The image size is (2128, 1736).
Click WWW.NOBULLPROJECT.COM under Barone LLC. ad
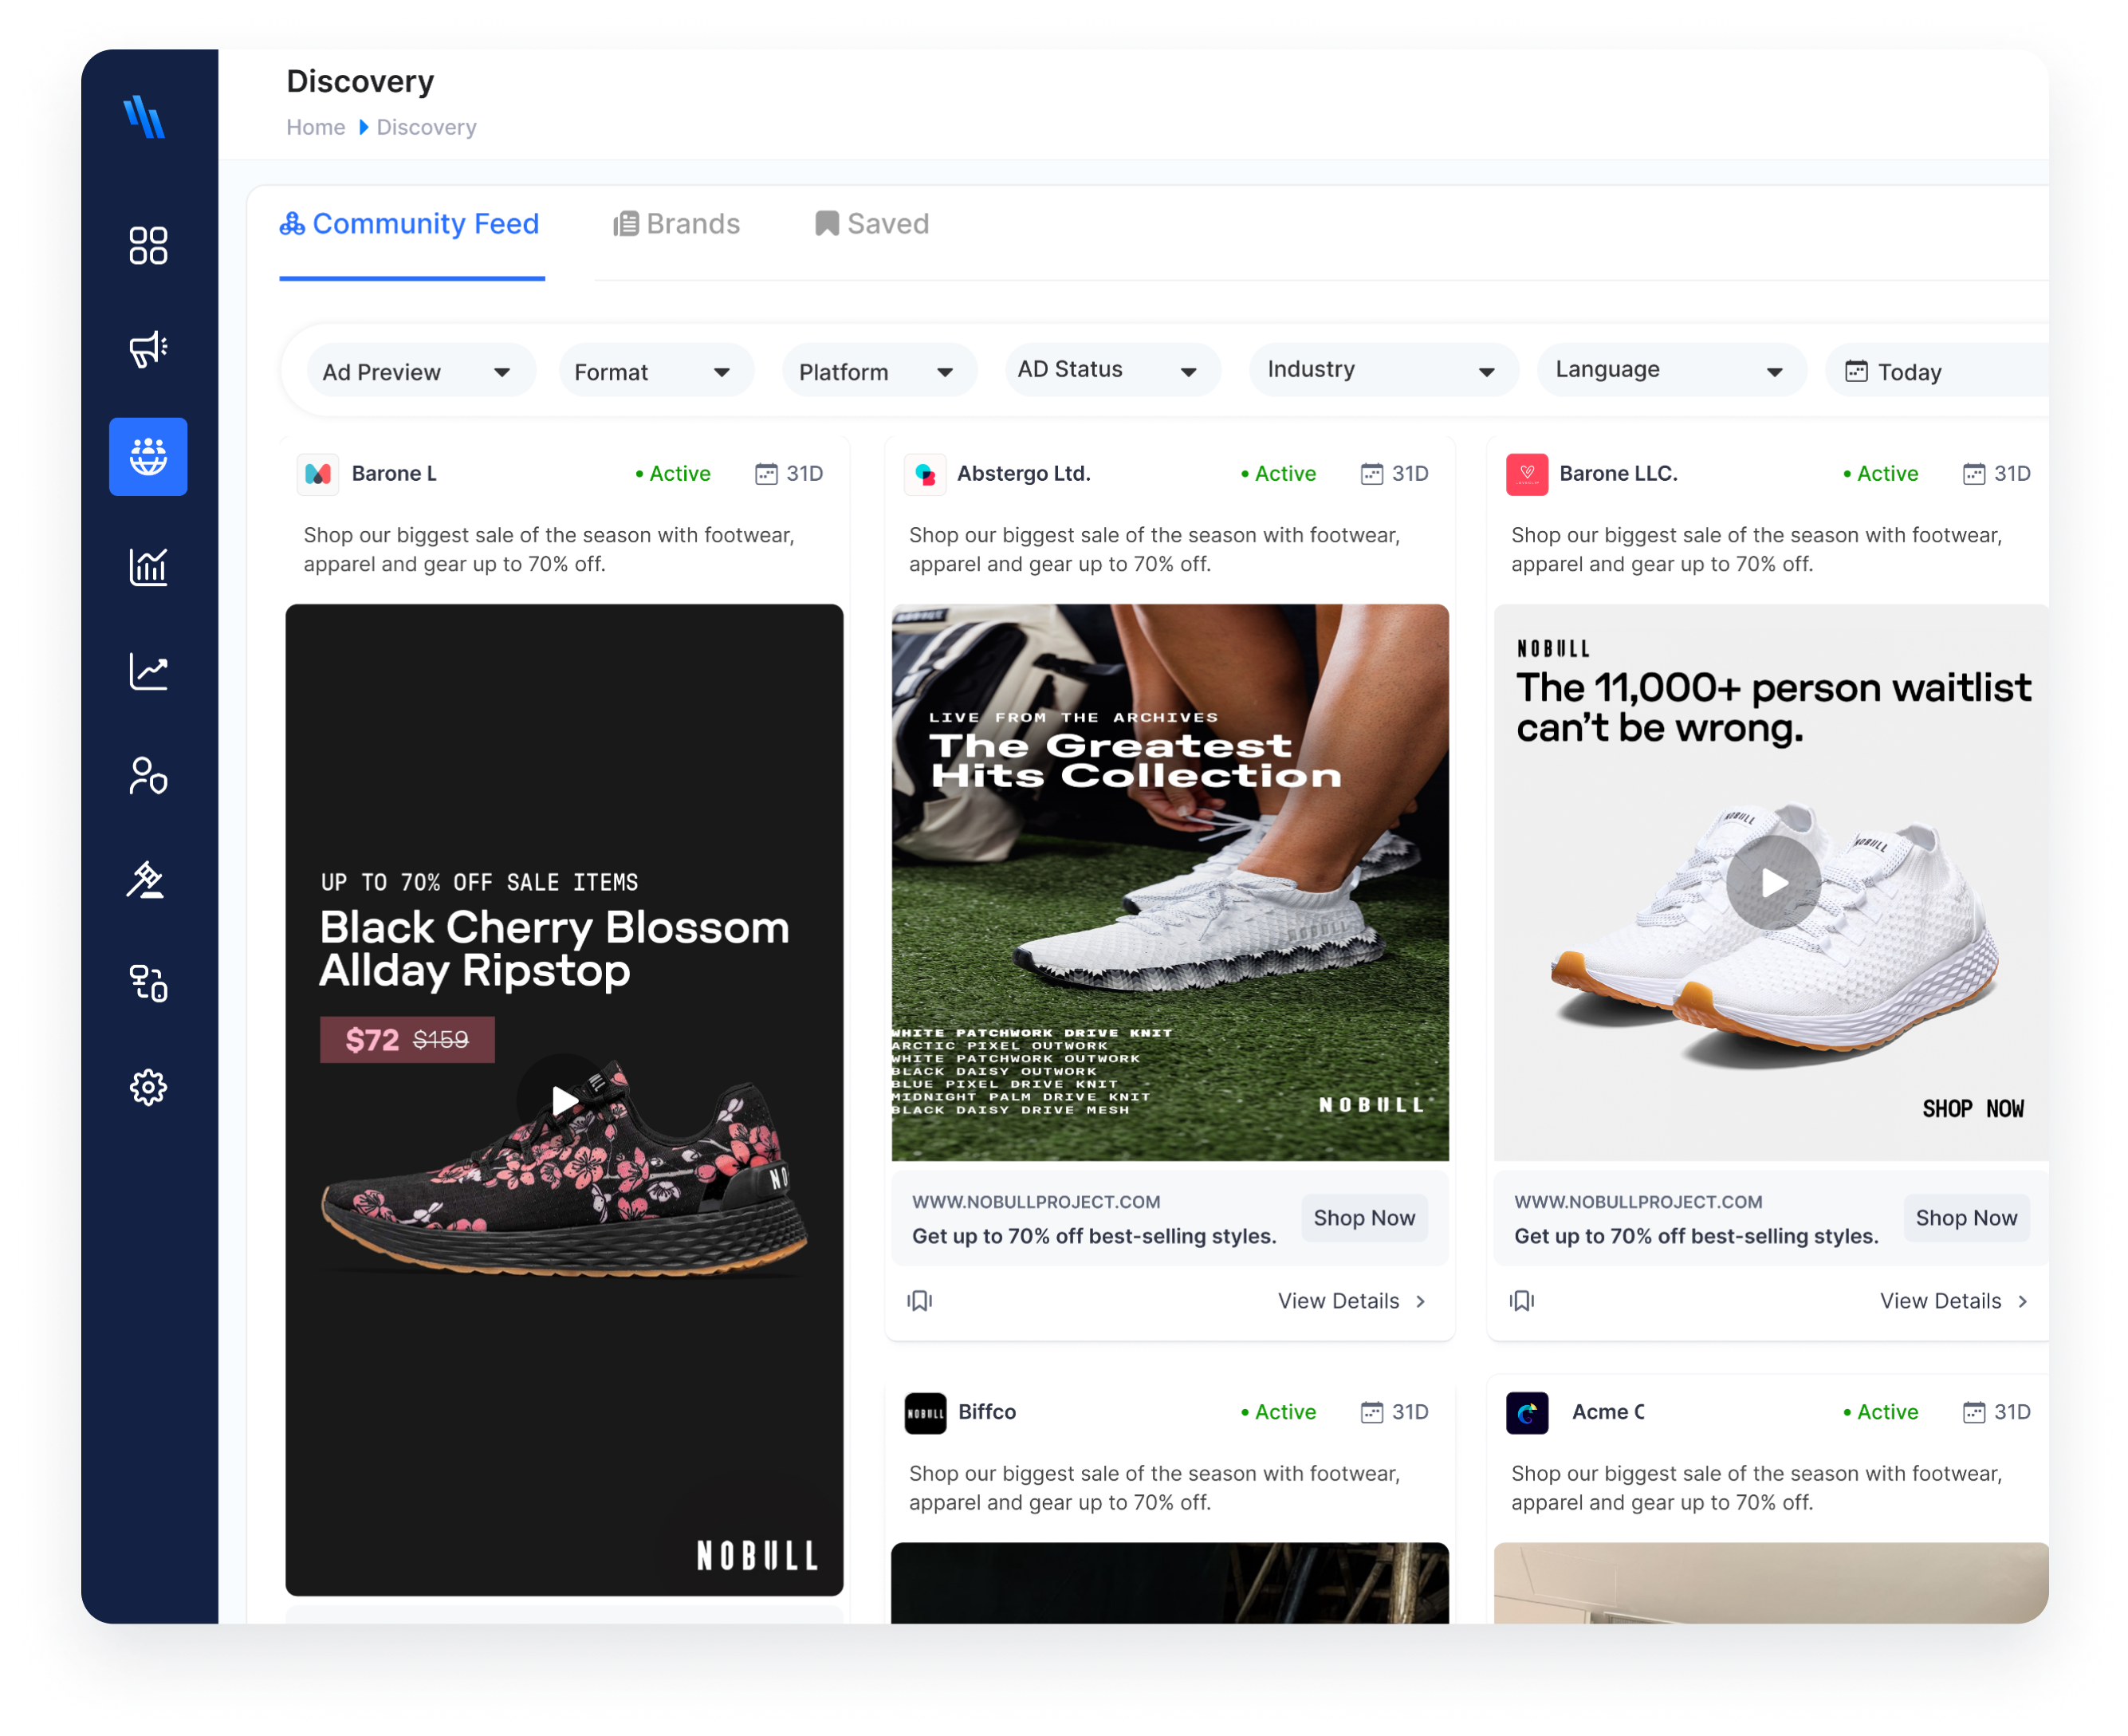tap(1639, 1202)
